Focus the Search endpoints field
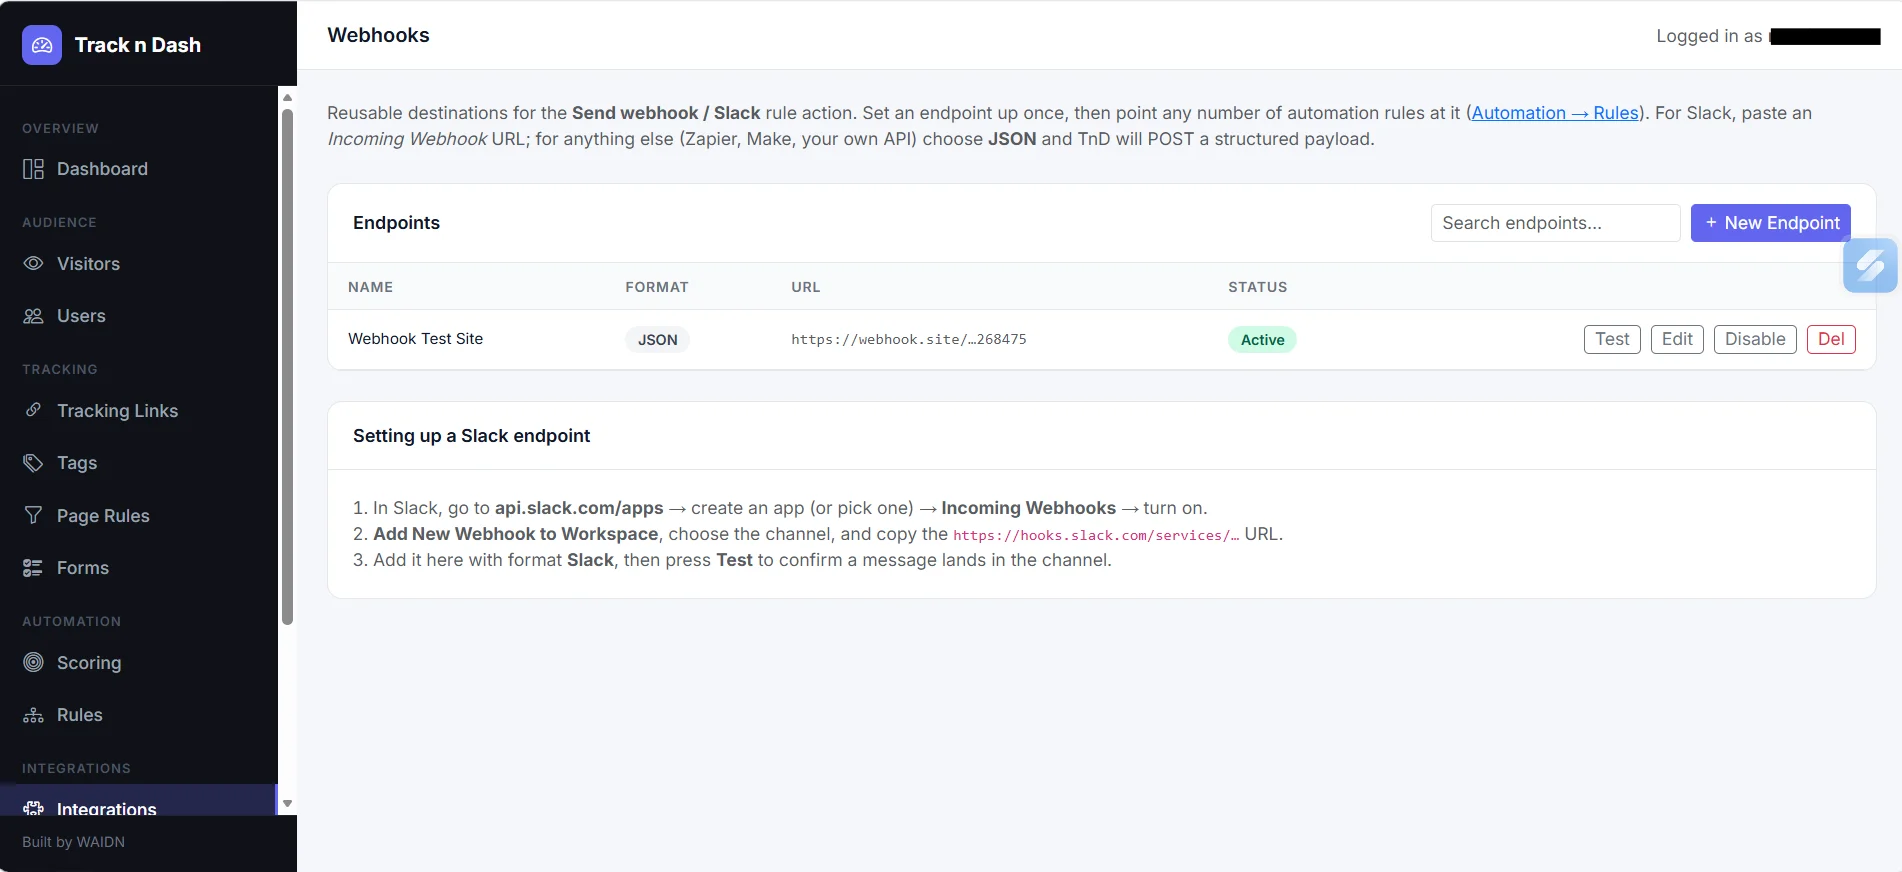The width and height of the screenshot is (1902, 872). pos(1555,223)
